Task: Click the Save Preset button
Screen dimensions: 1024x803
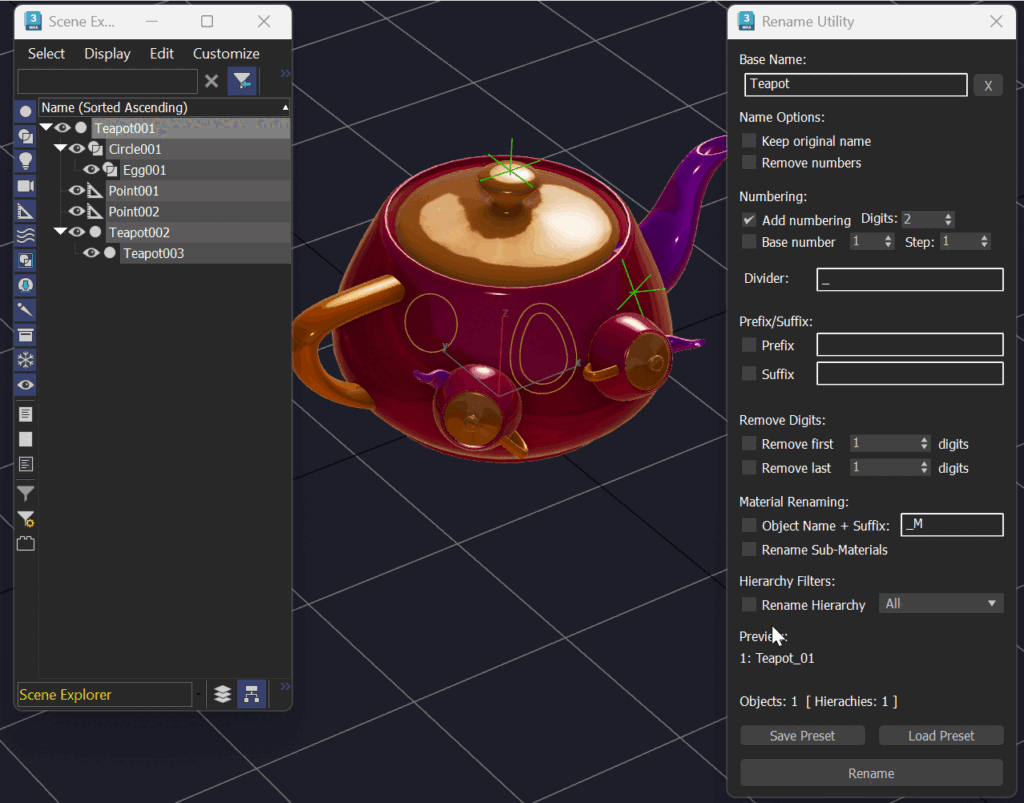Action: tap(802, 736)
